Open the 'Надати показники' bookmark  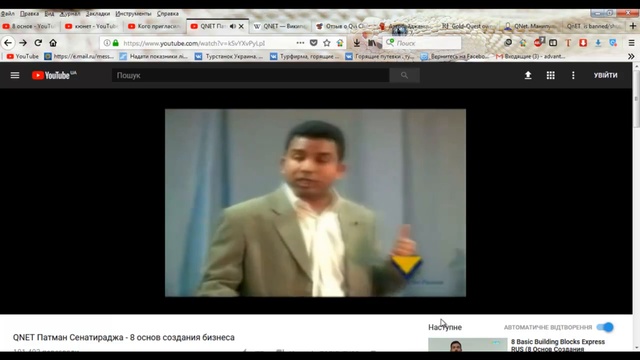[x=153, y=56]
